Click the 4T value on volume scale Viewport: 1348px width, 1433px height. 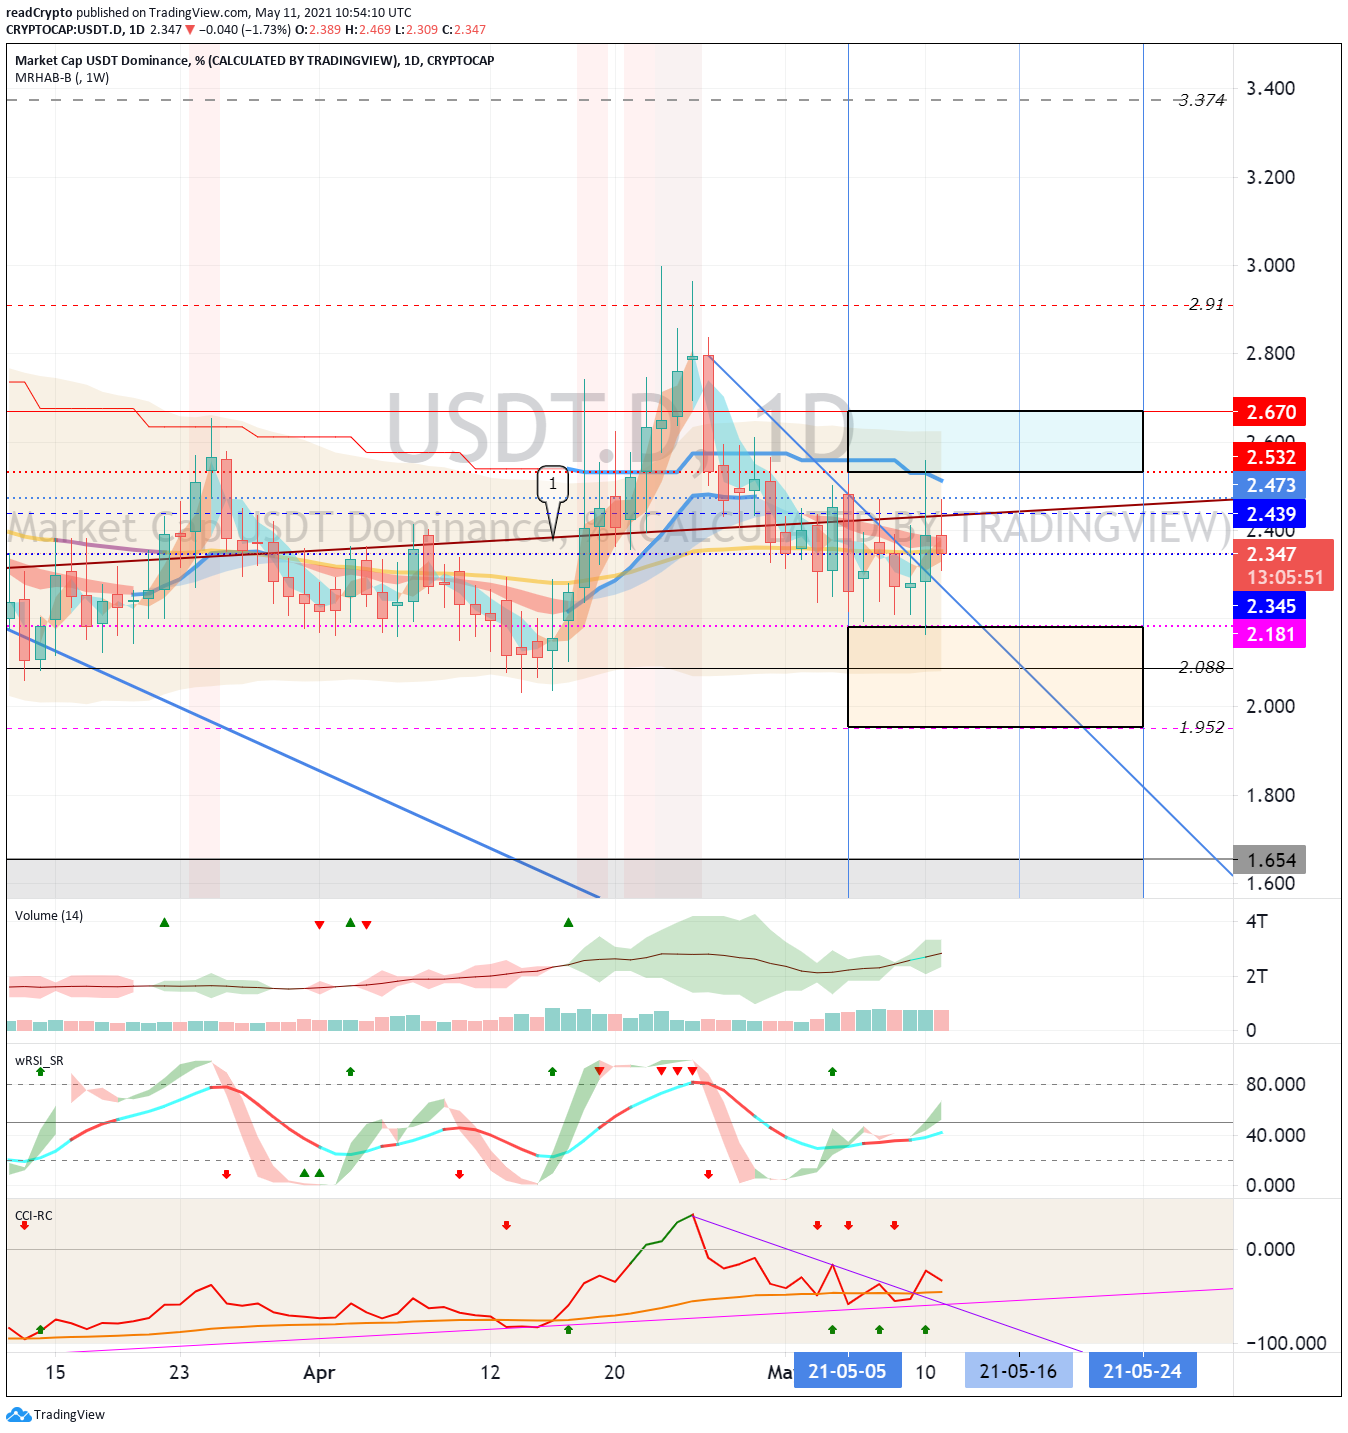click(x=1256, y=921)
